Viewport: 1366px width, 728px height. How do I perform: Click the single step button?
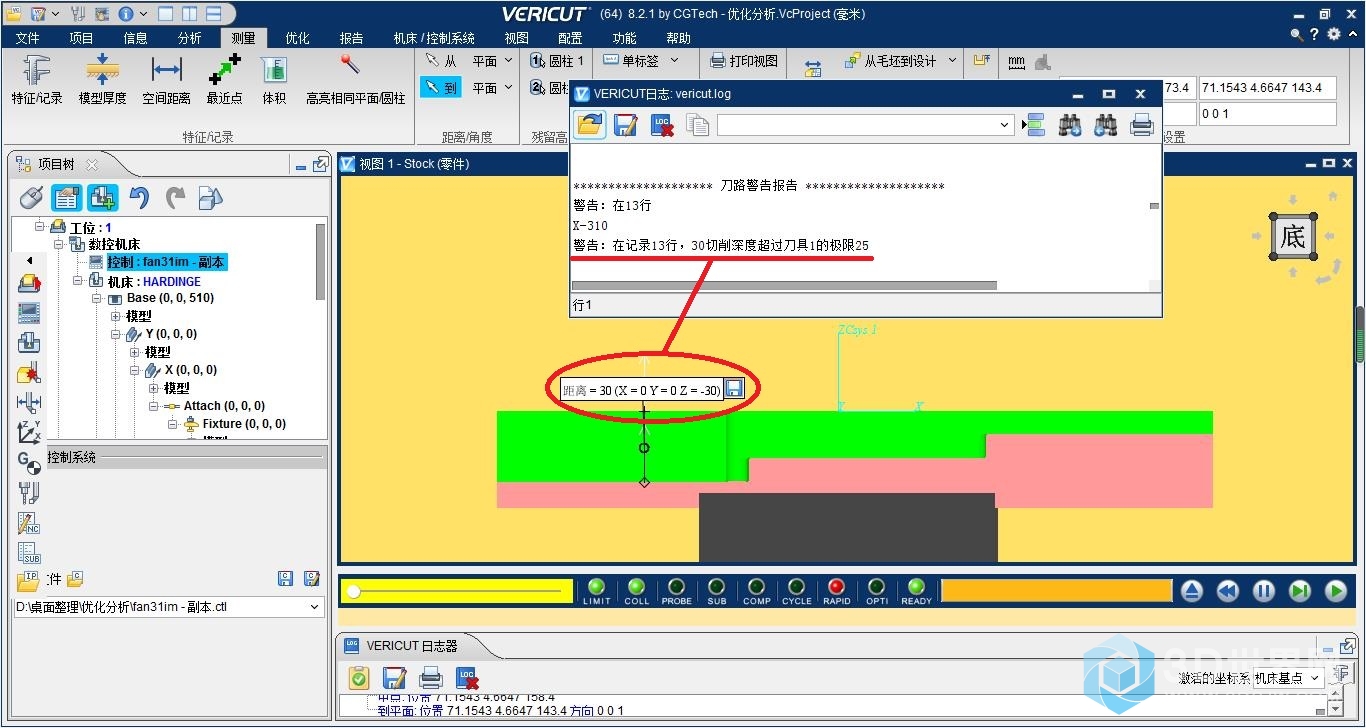[x=1299, y=591]
